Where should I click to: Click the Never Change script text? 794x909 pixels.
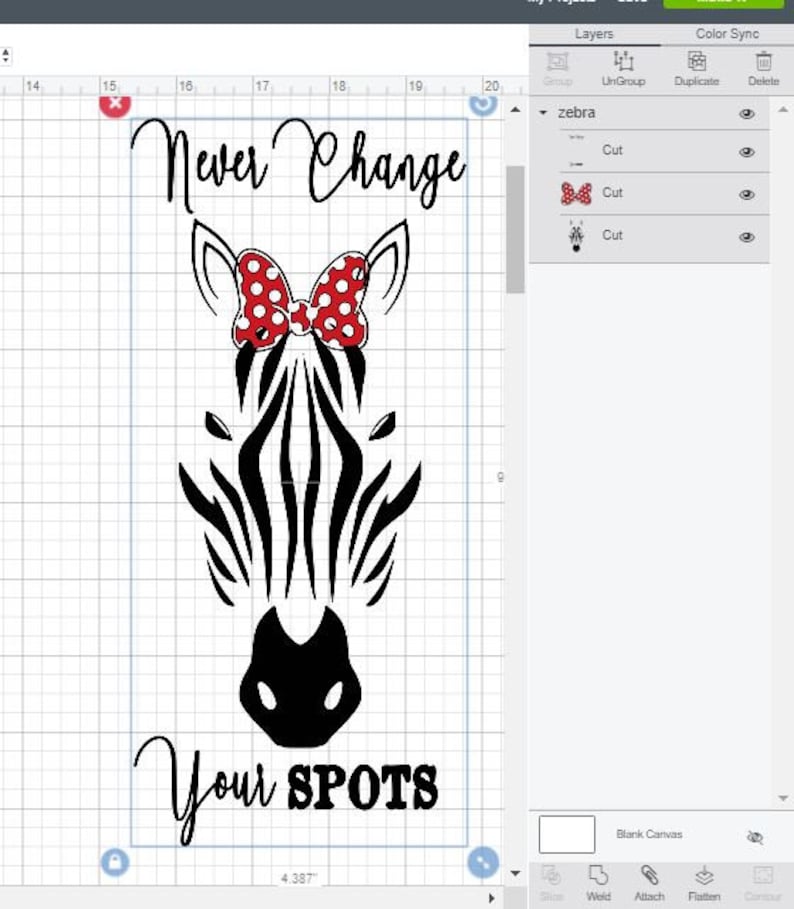298,165
